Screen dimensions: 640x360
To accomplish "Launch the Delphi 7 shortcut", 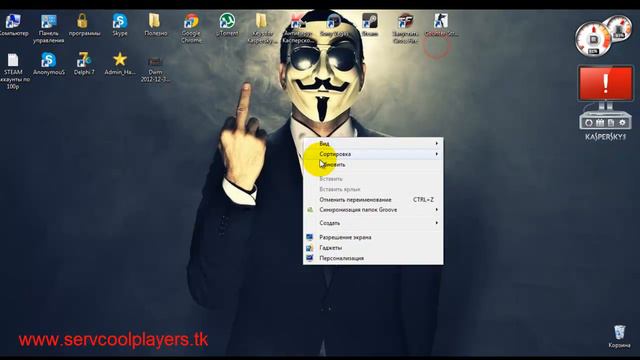I will (x=84, y=64).
